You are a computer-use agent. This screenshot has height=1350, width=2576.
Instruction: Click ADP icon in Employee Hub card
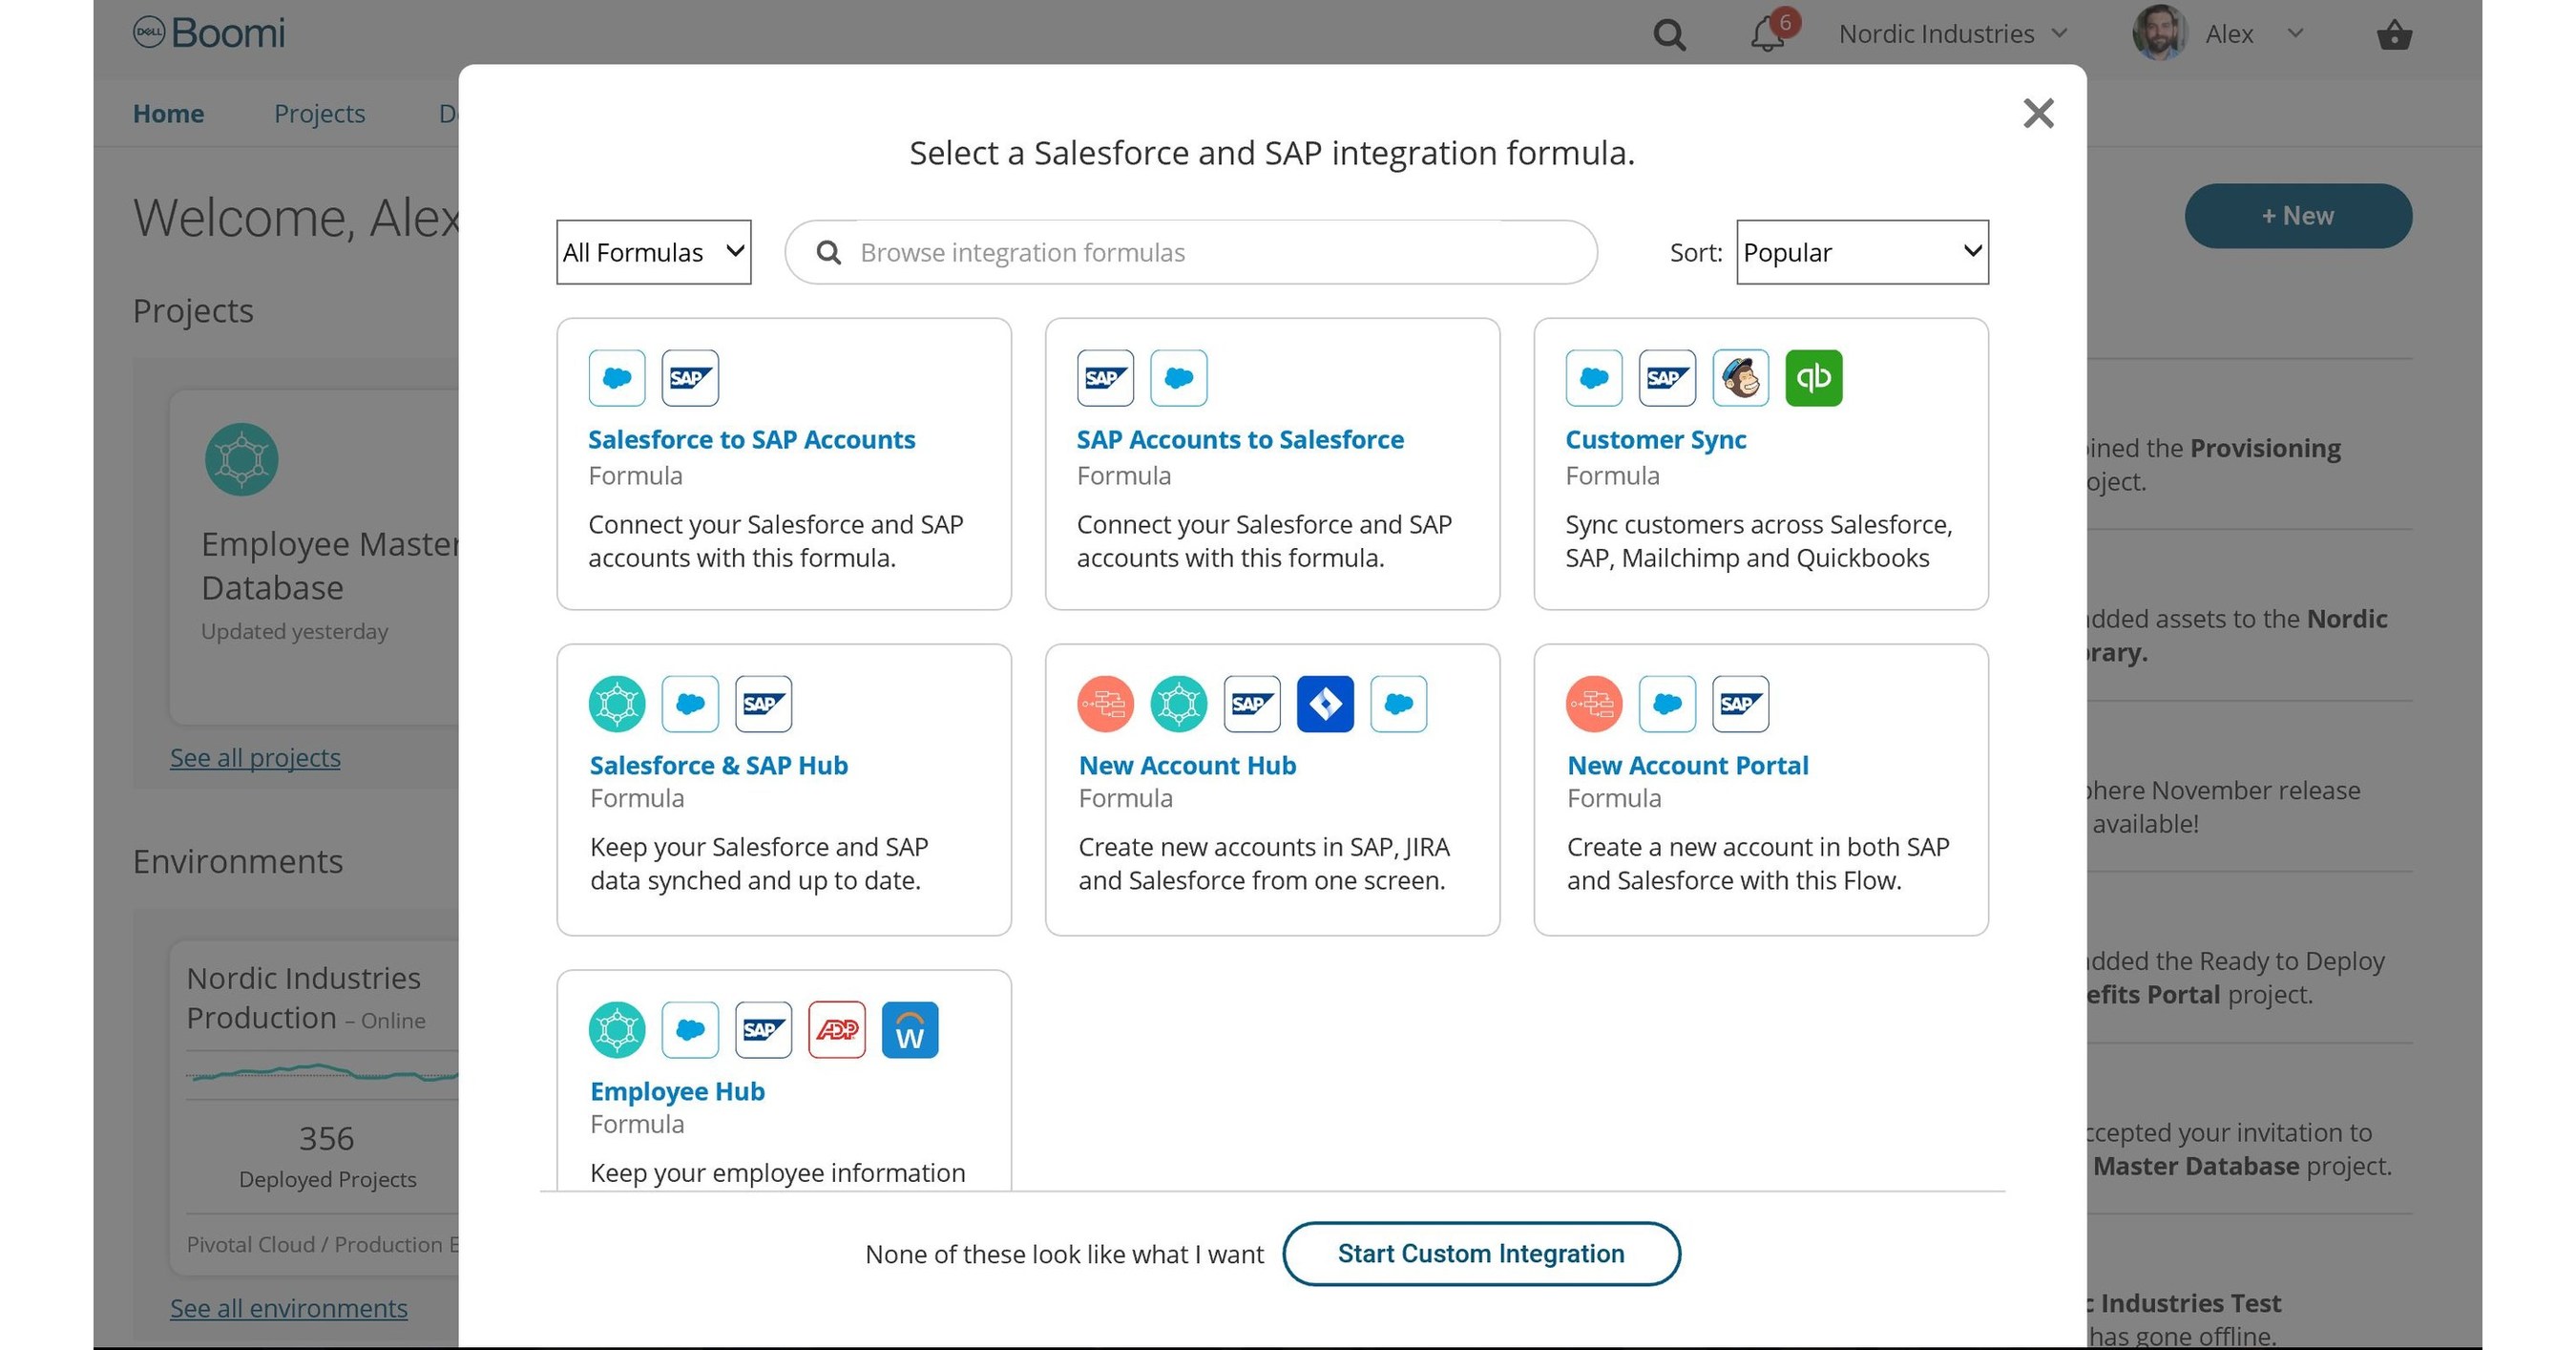click(x=837, y=1030)
